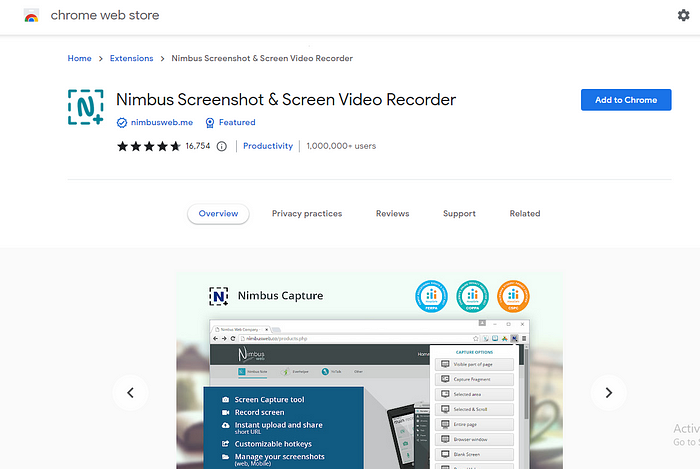The height and width of the screenshot is (469, 700).
Task: Click the five-star rating stars
Action: (149, 146)
